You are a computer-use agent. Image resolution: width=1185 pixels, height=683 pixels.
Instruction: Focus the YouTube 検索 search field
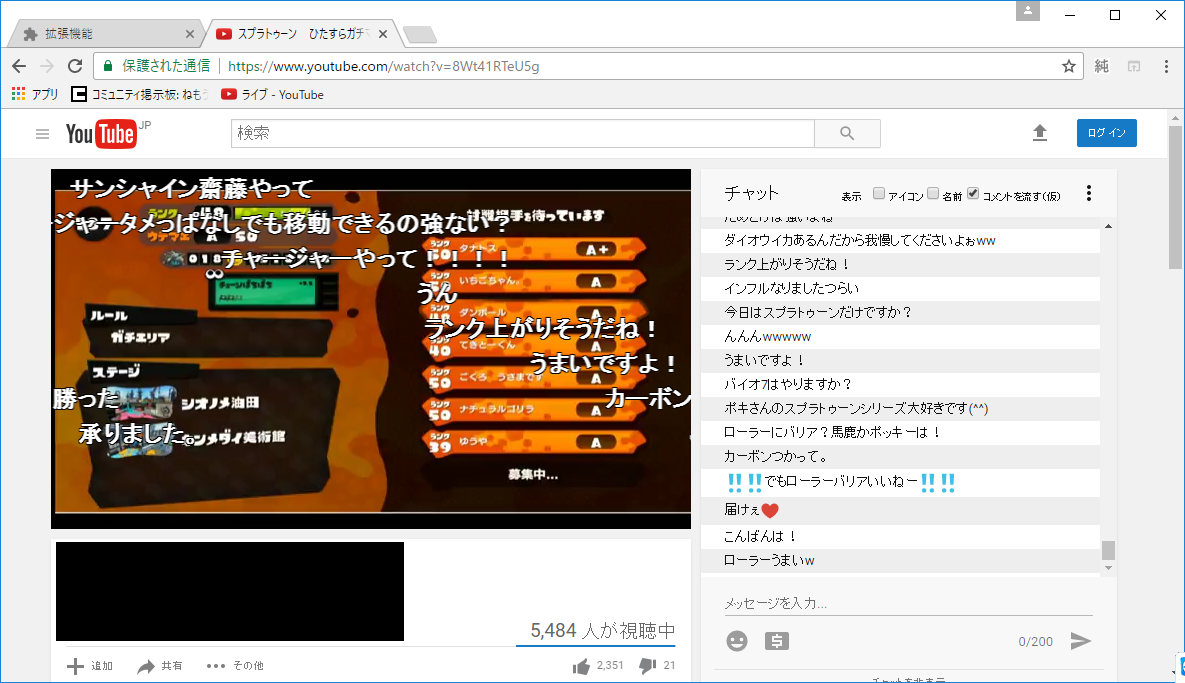pos(523,134)
